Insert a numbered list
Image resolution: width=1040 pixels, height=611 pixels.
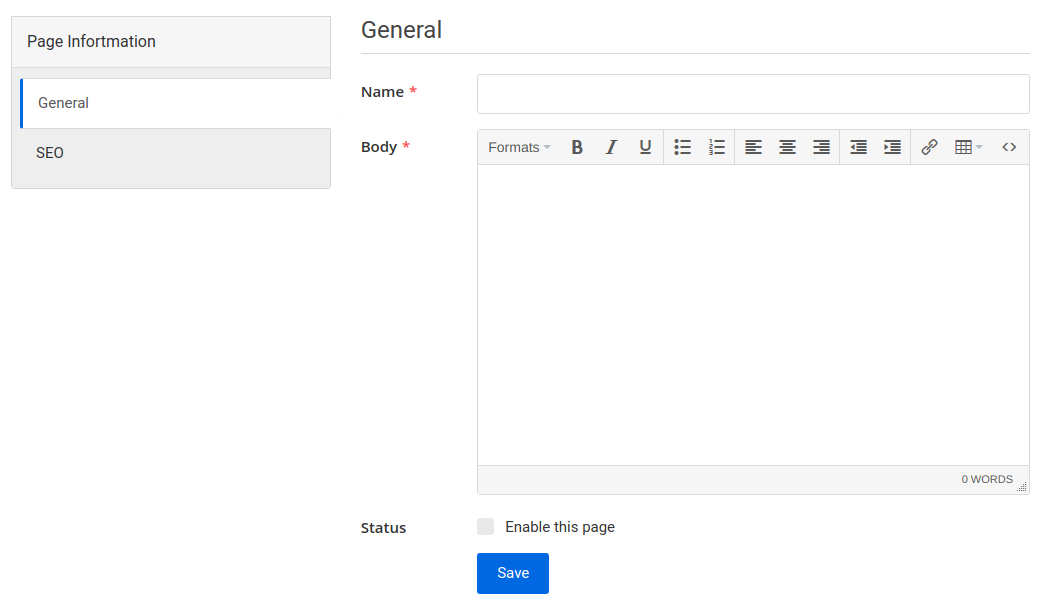pos(716,147)
